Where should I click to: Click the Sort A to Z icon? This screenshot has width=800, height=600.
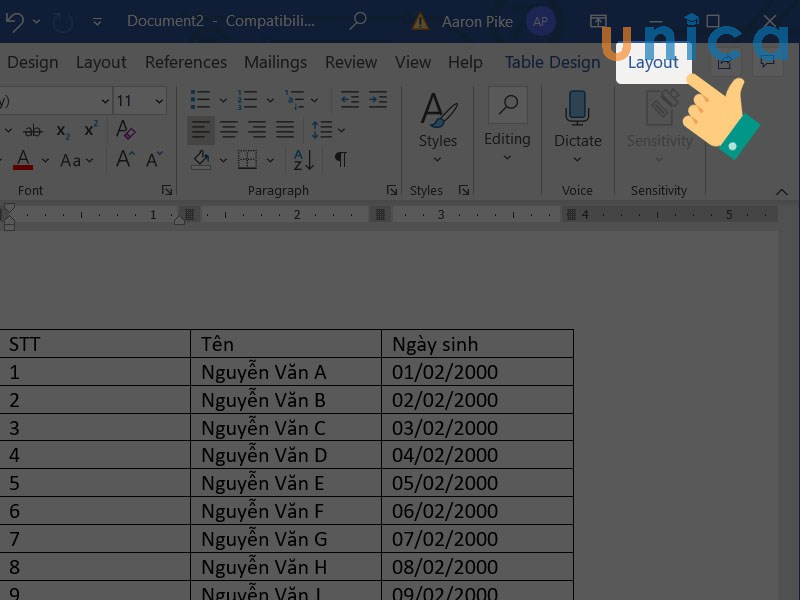pyautogui.click(x=303, y=160)
